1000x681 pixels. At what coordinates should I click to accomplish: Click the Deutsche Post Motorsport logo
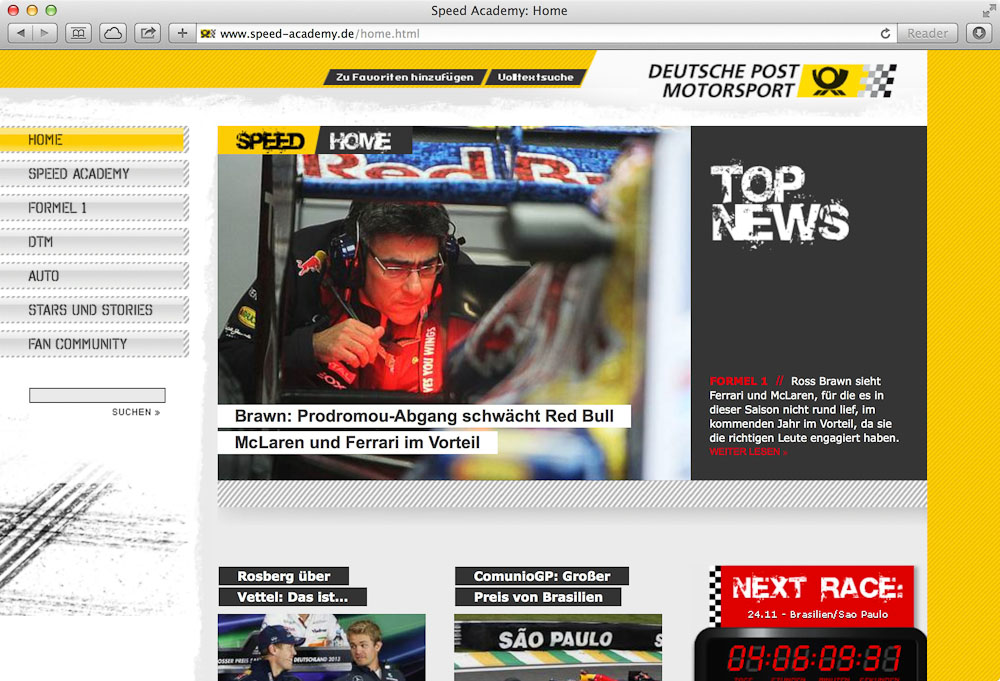click(x=772, y=80)
